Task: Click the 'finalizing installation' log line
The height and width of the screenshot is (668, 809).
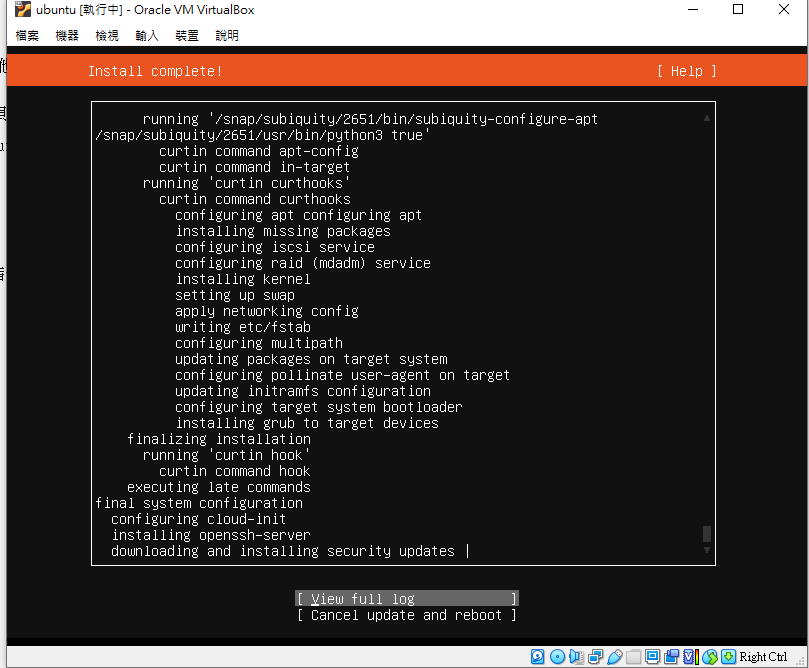Action: coord(219,439)
